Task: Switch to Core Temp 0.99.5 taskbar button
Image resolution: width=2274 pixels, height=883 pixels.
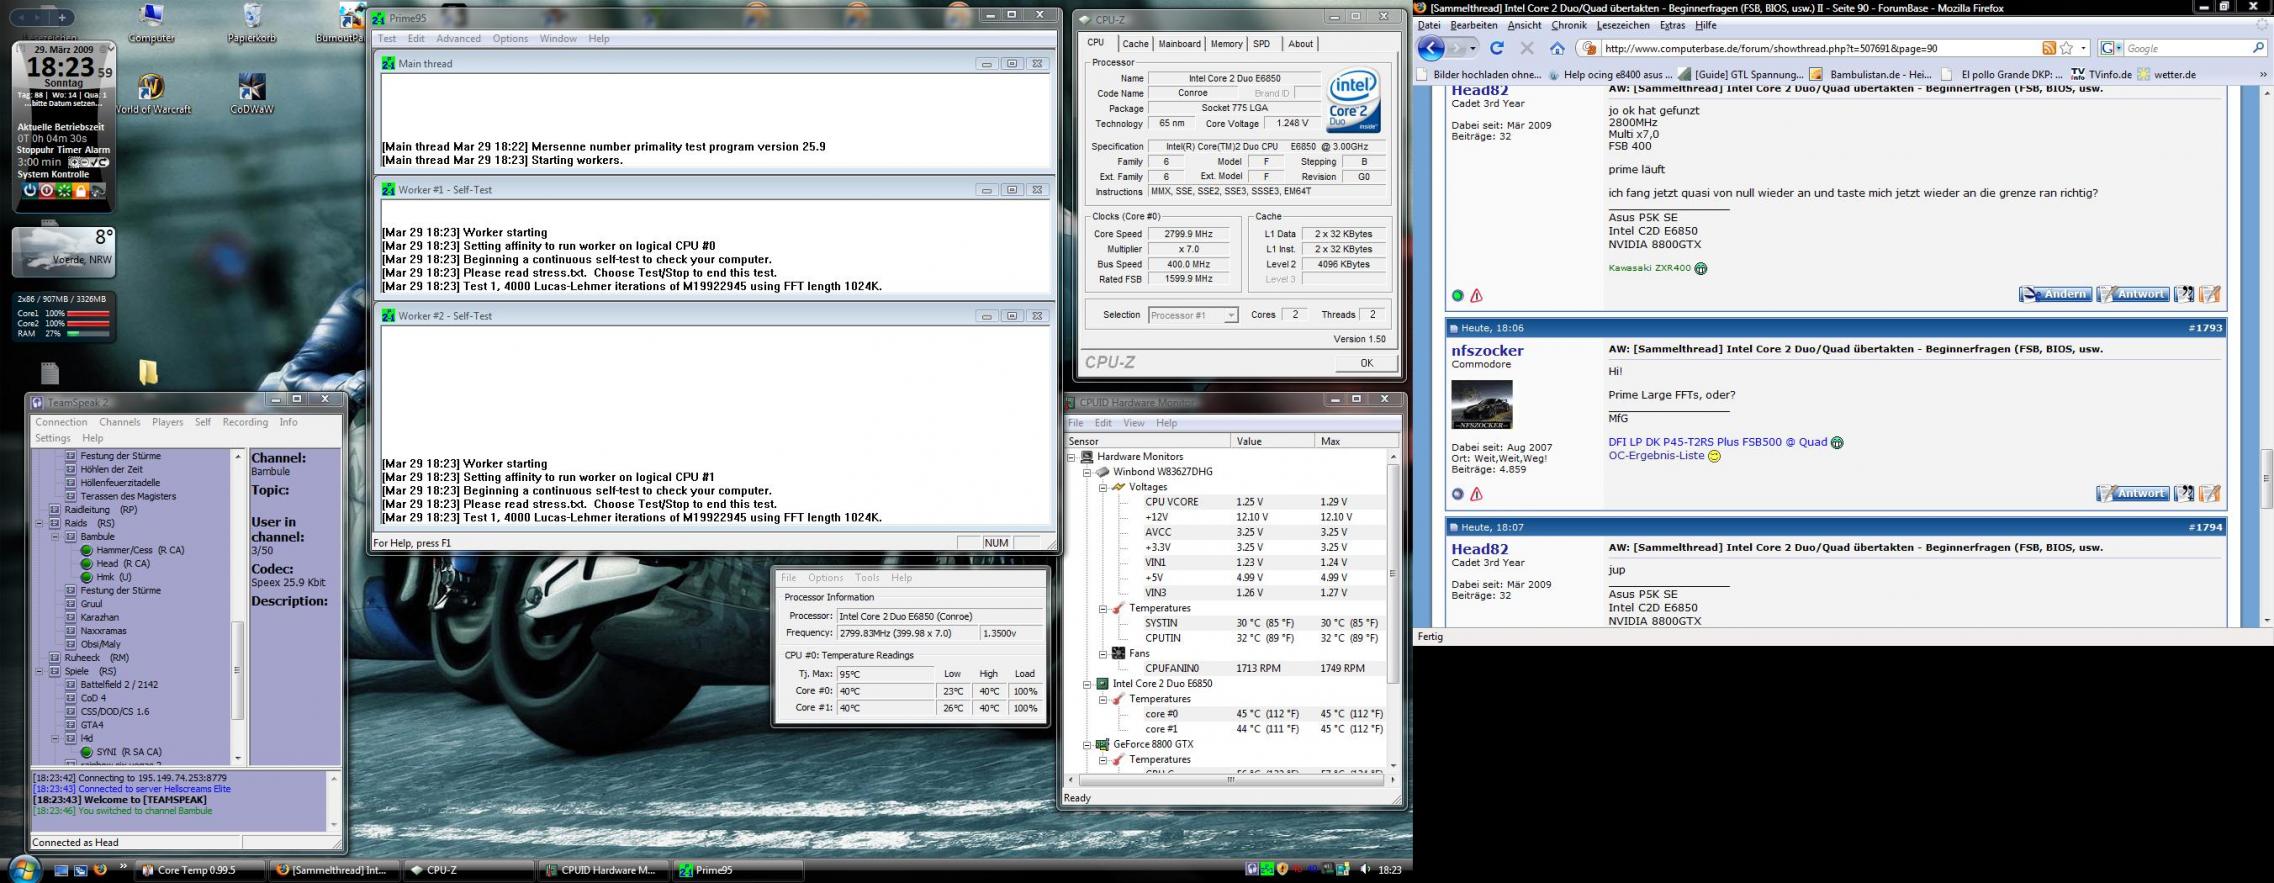Action: point(200,870)
